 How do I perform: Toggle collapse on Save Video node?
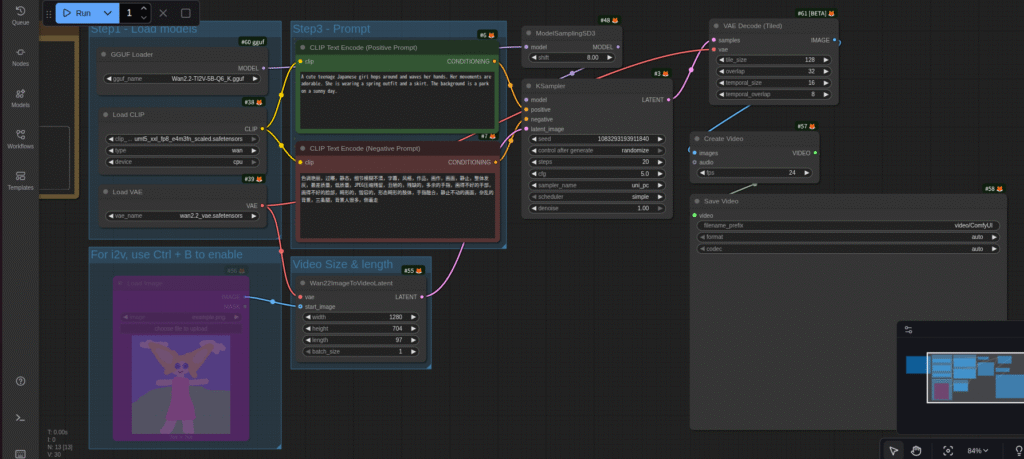695,201
